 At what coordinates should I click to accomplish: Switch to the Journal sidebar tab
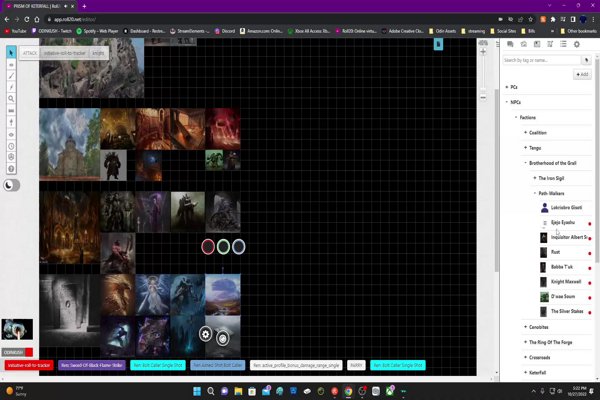(x=537, y=44)
